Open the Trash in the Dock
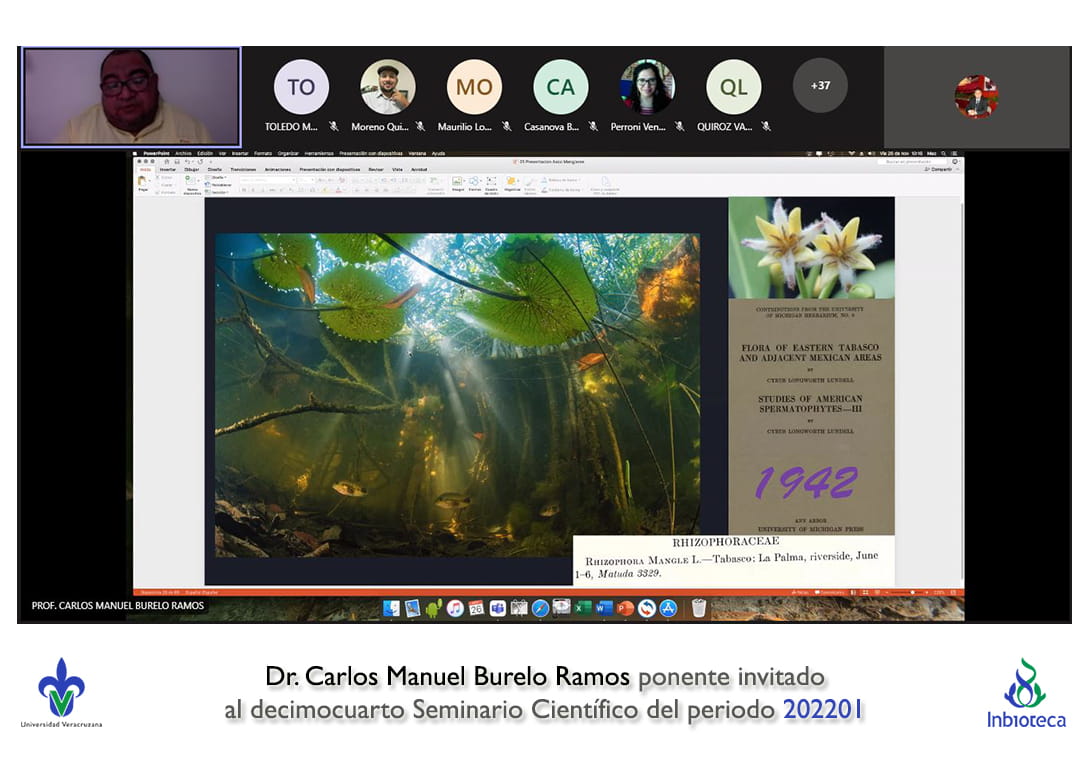 699,608
